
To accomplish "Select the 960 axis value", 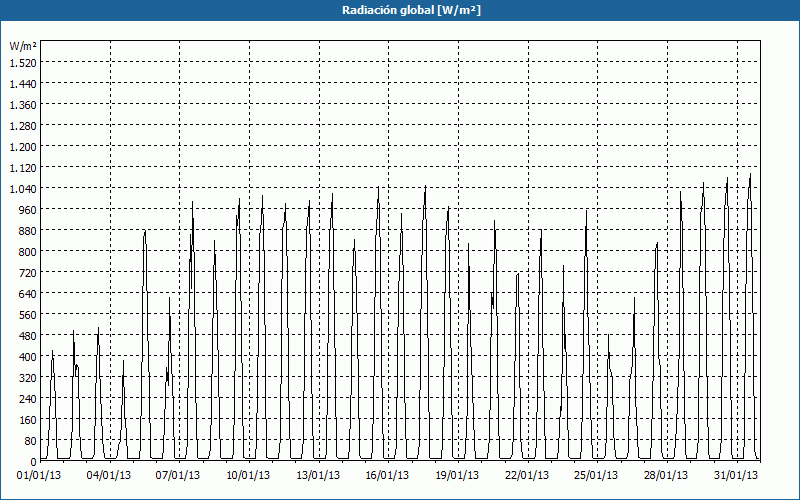I will pyautogui.click(x=28, y=210).
